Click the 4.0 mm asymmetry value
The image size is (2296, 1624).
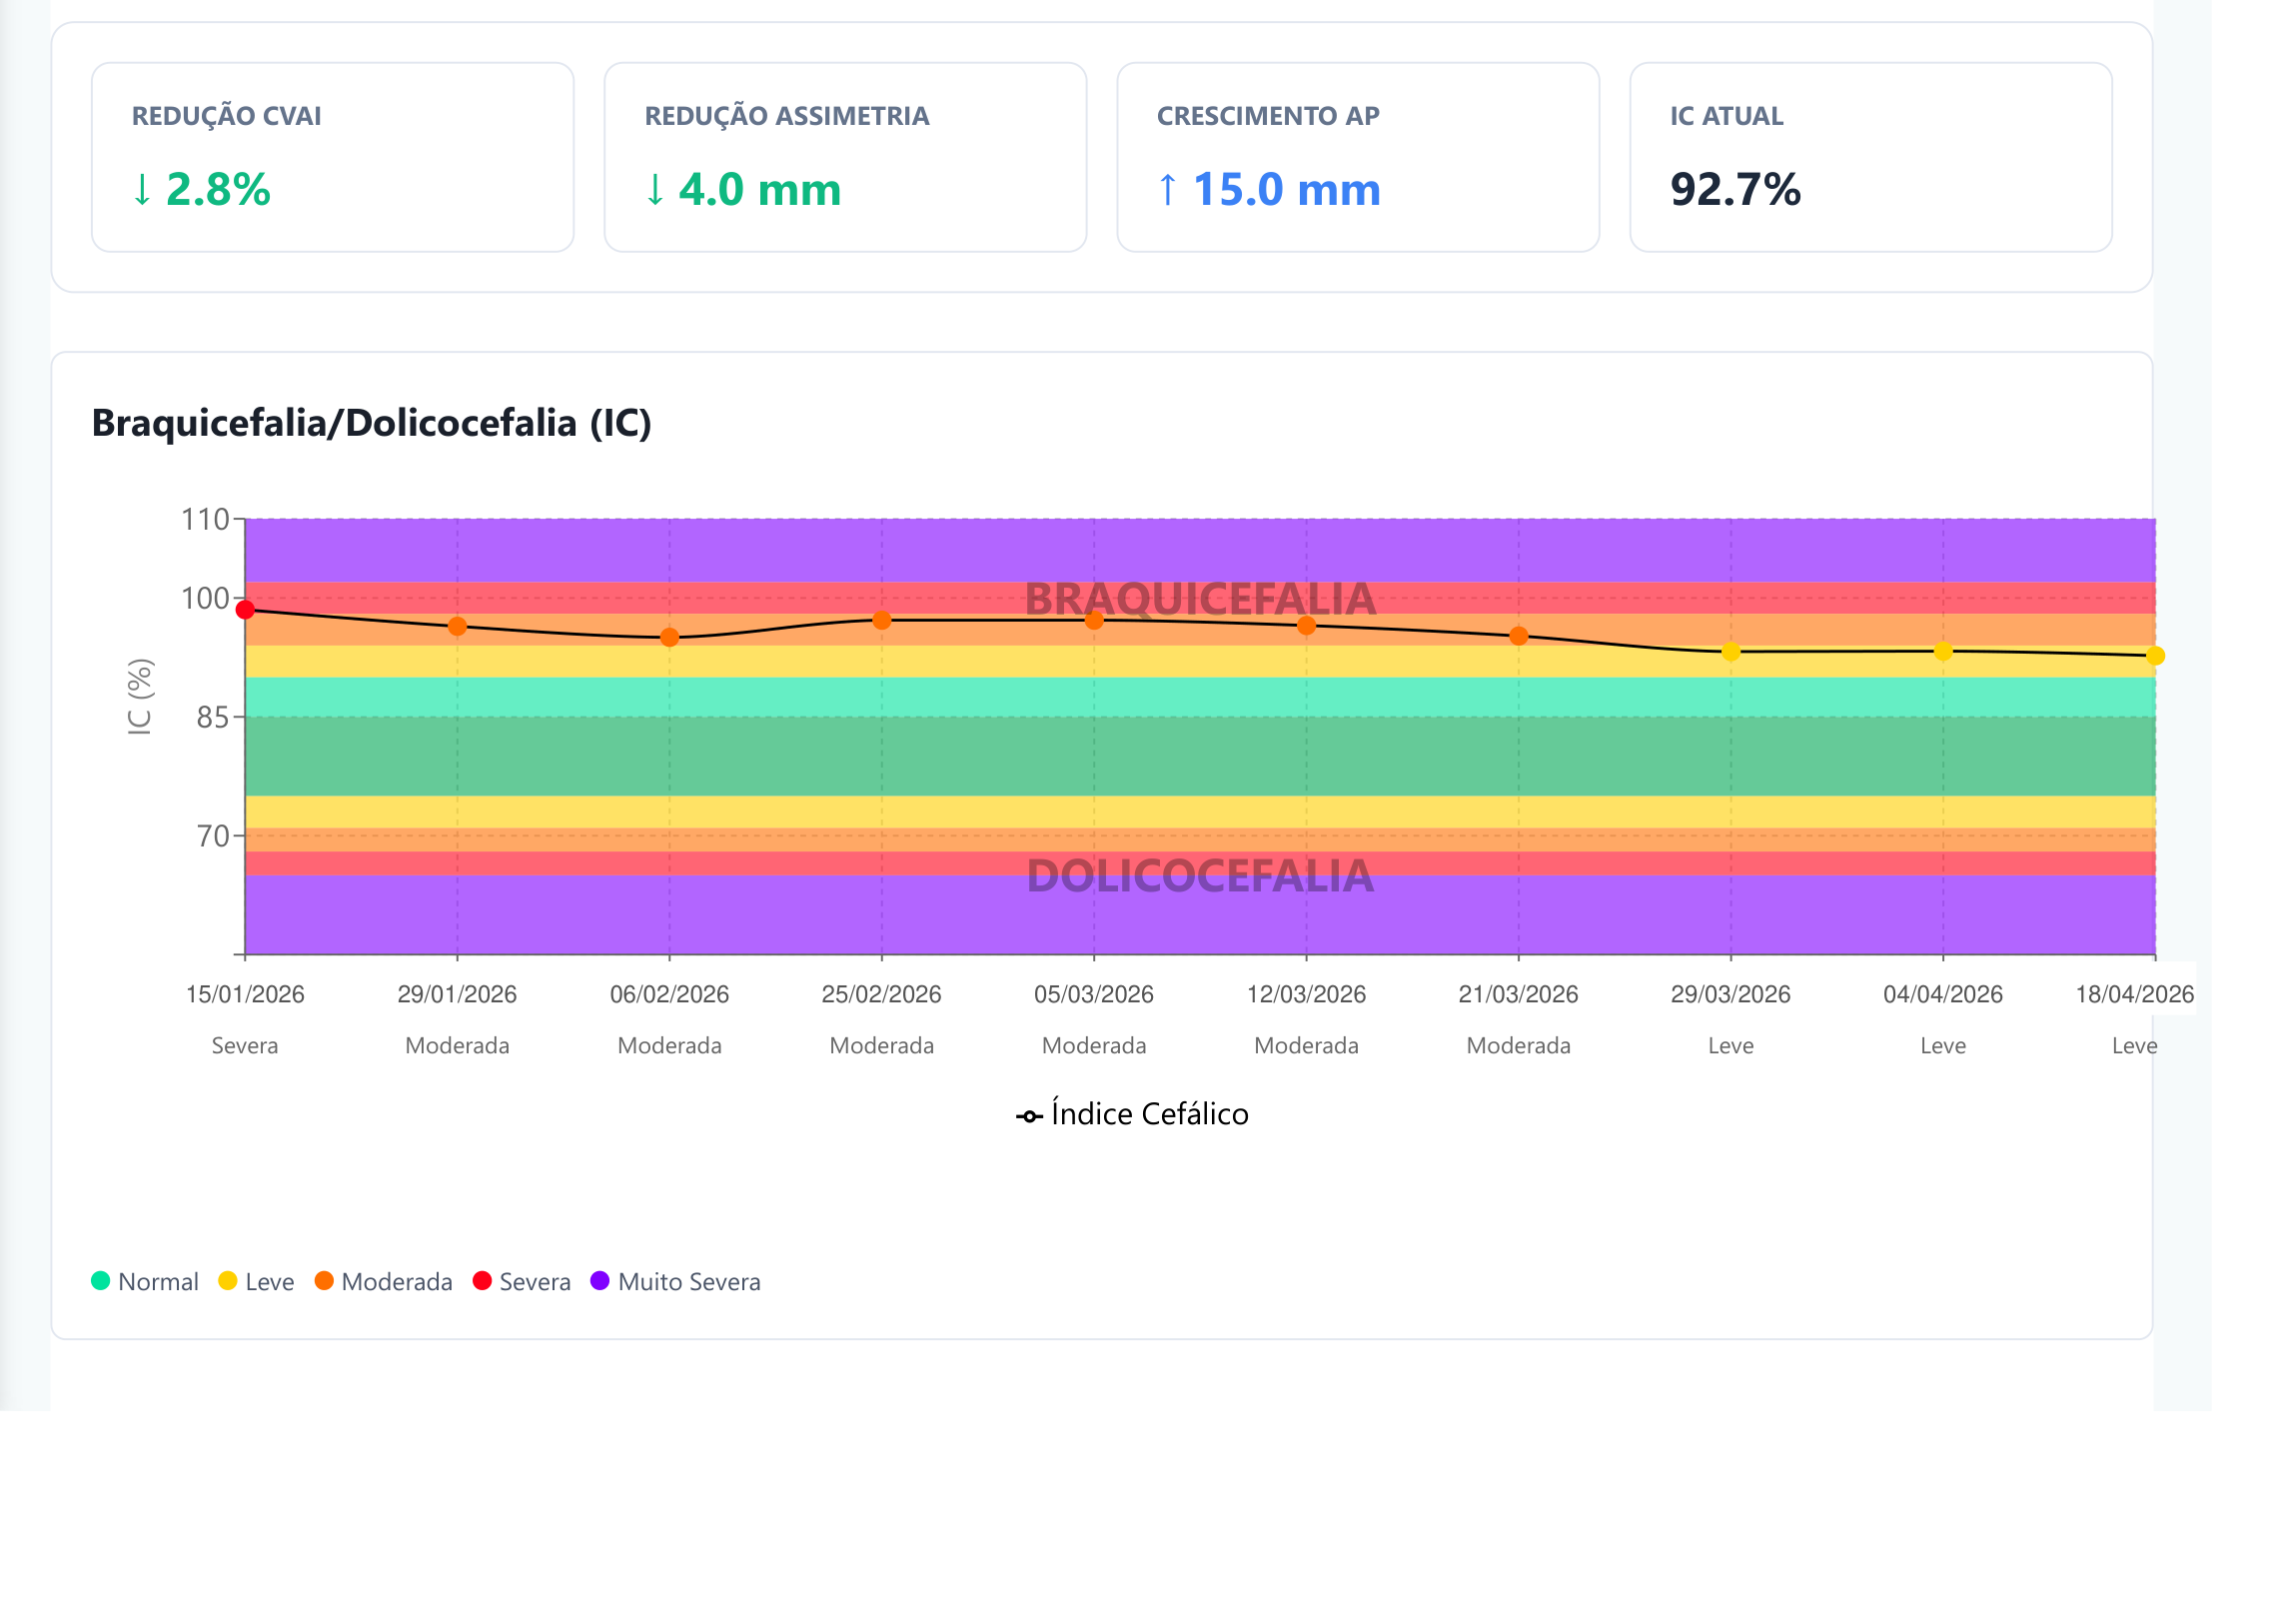(x=743, y=189)
